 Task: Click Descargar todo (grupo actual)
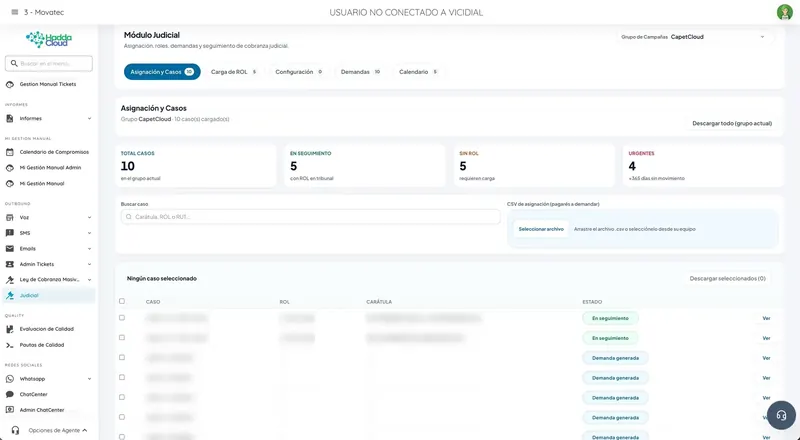[x=732, y=124]
